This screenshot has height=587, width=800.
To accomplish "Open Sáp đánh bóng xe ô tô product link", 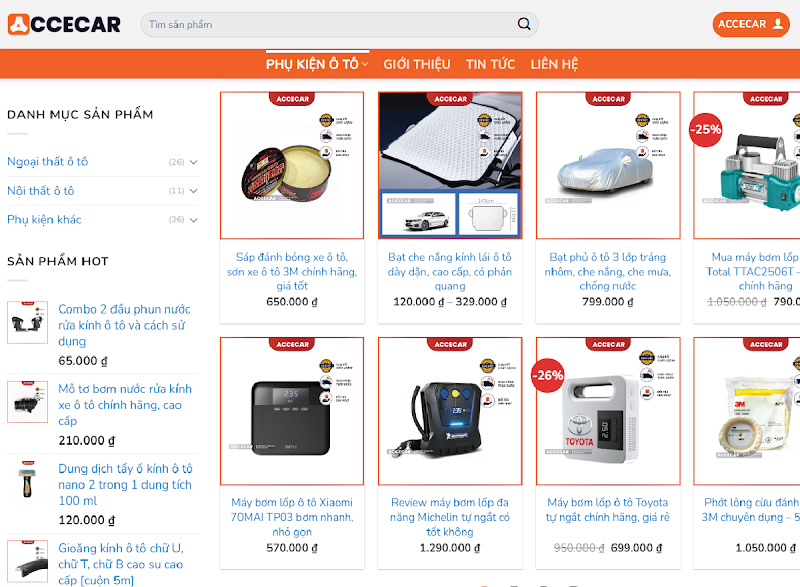I will point(292,271).
